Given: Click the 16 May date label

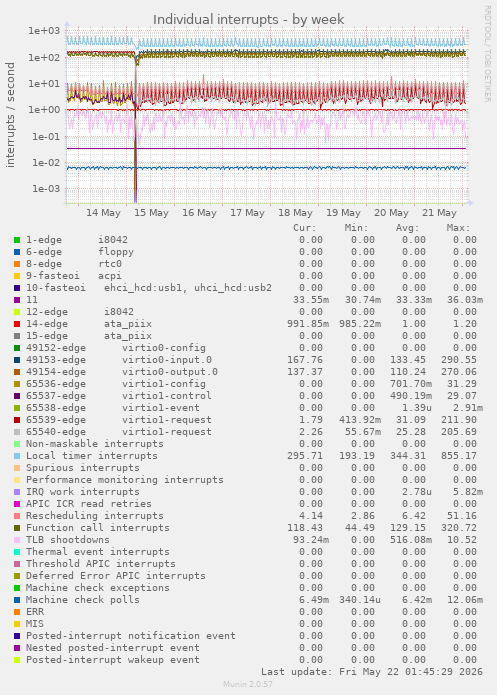Looking at the screenshot, I should (x=200, y=213).
